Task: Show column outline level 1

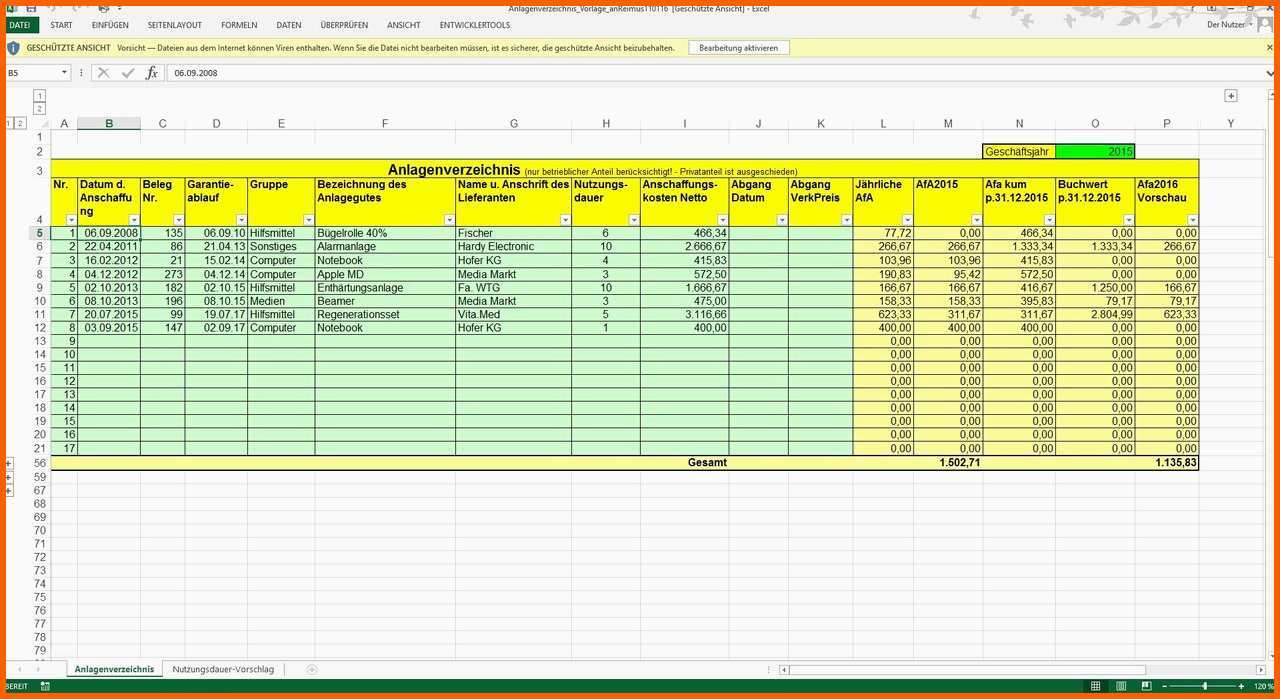Action: pyautogui.click(x=39, y=96)
